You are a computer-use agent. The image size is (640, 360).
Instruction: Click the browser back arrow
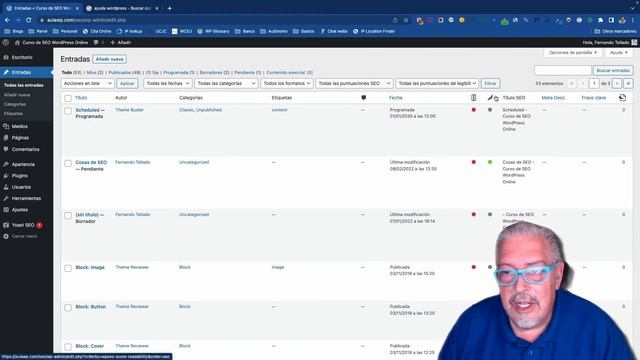[x=7, y=20]
